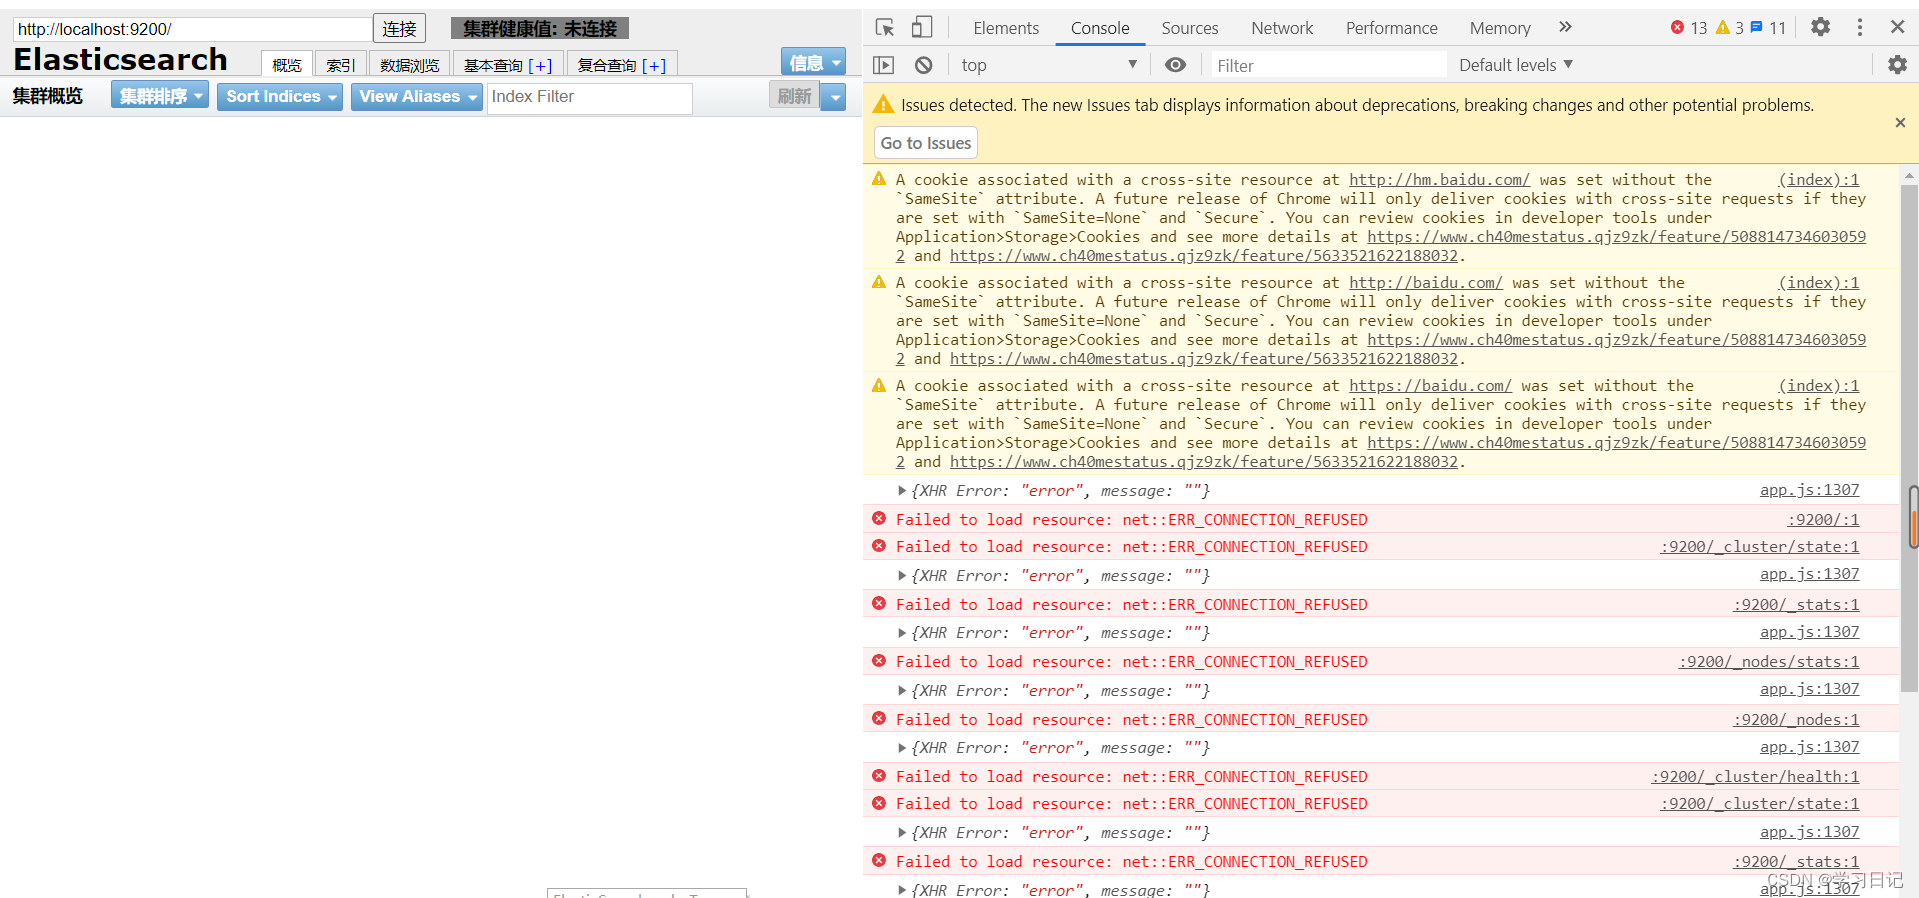Open the http://baidu.com/ link
This screenshot has width=1919, height=898.
(x=1426, y=283)
